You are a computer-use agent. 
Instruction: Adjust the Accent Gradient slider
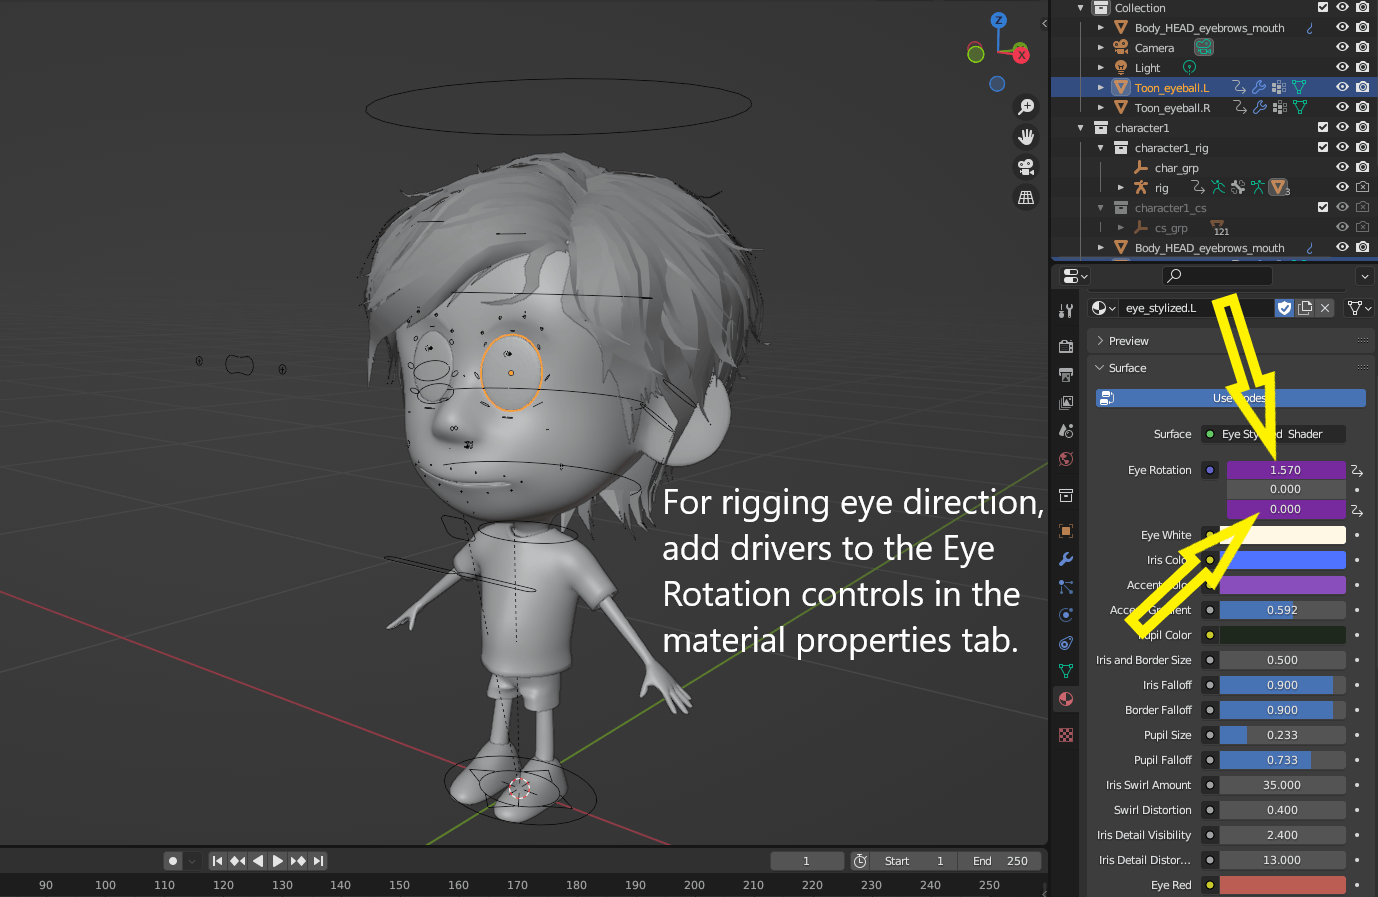click(x=1283, y=610)
